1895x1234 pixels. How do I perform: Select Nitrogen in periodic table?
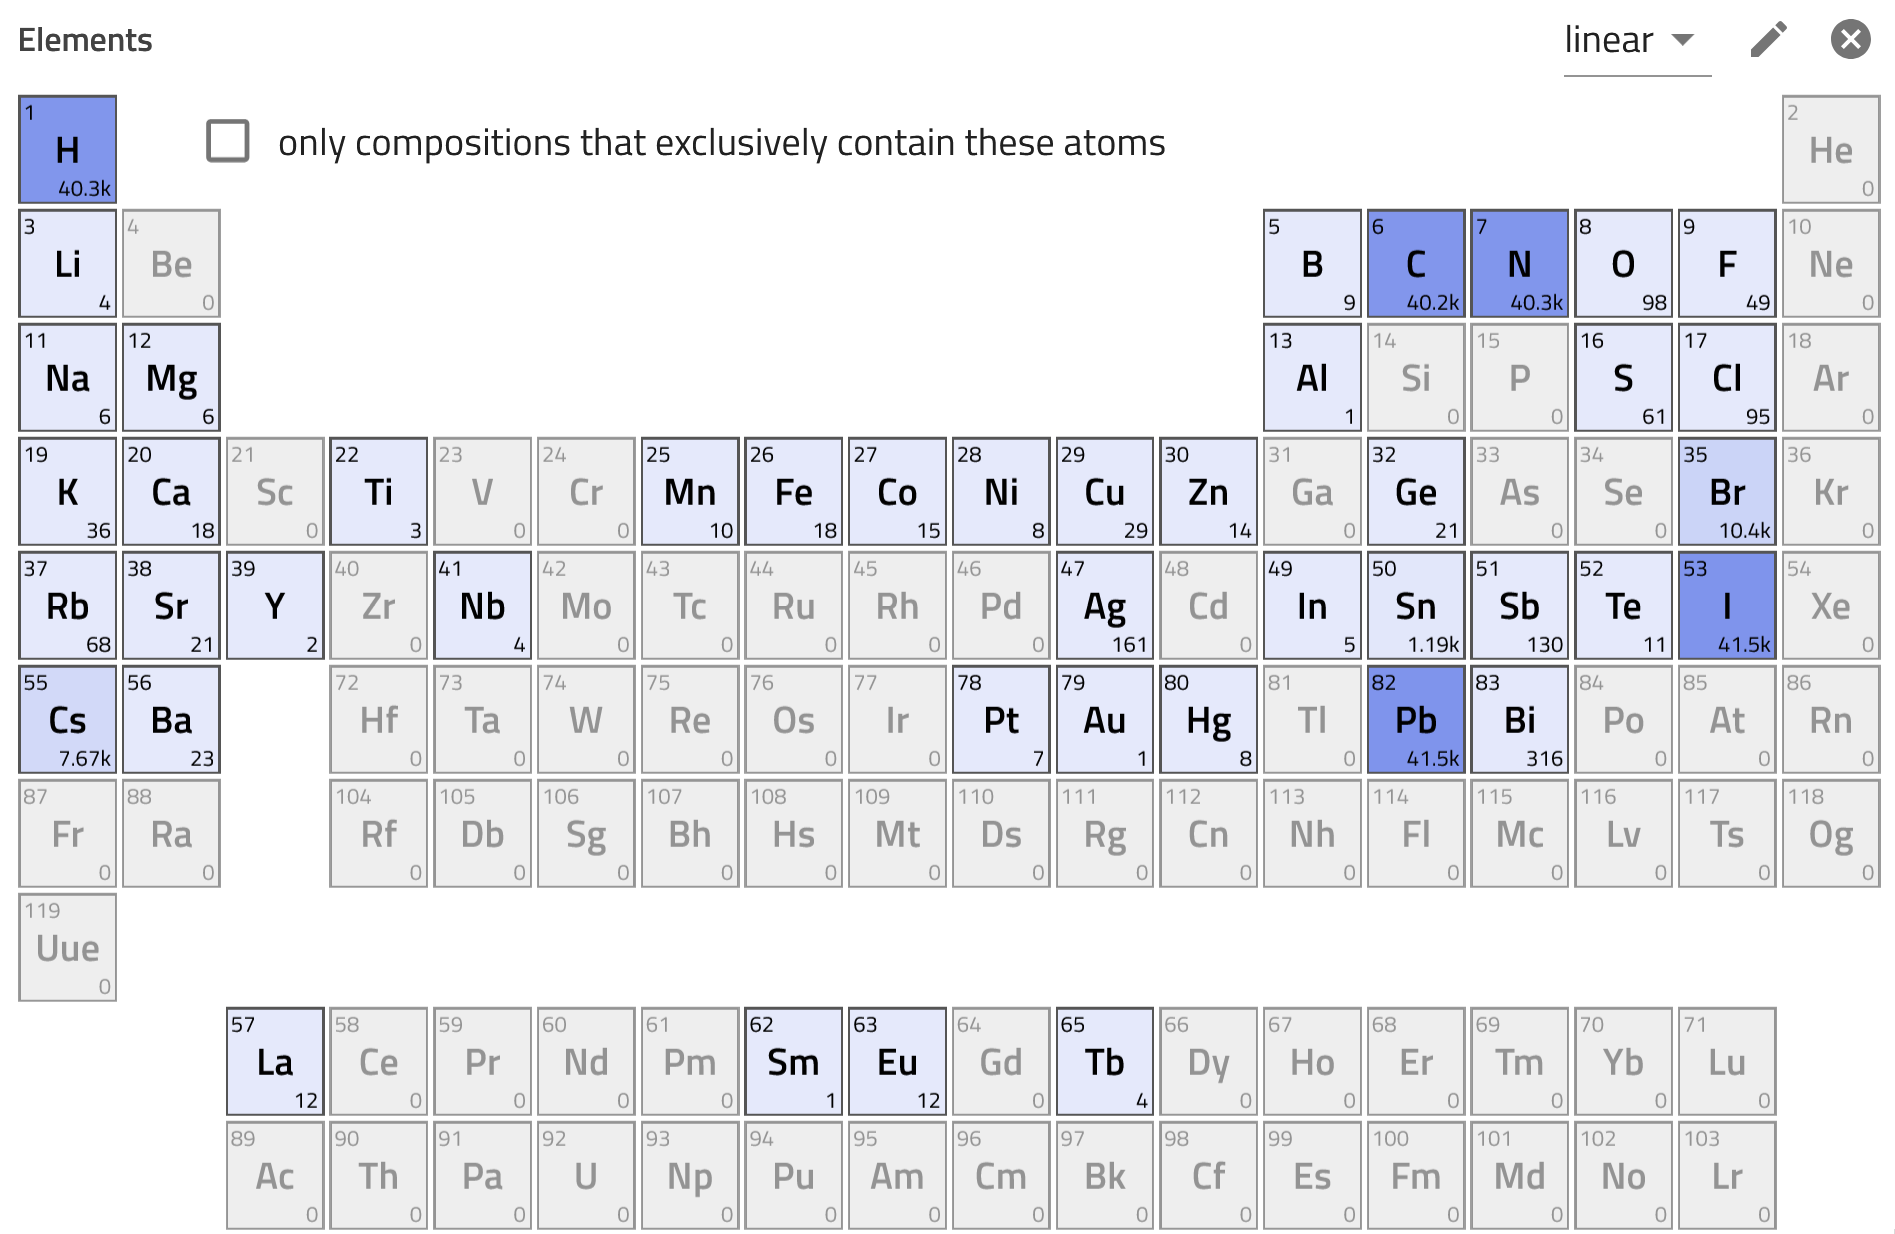click(x=1519, y=264)
